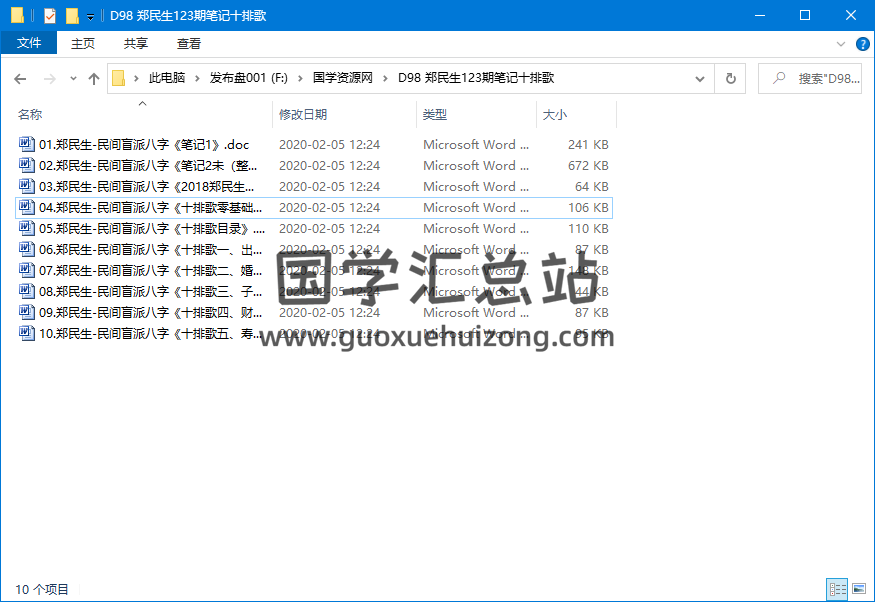Click the Word icon of file 04
The image size is (875, 602).
coord(27,207)
